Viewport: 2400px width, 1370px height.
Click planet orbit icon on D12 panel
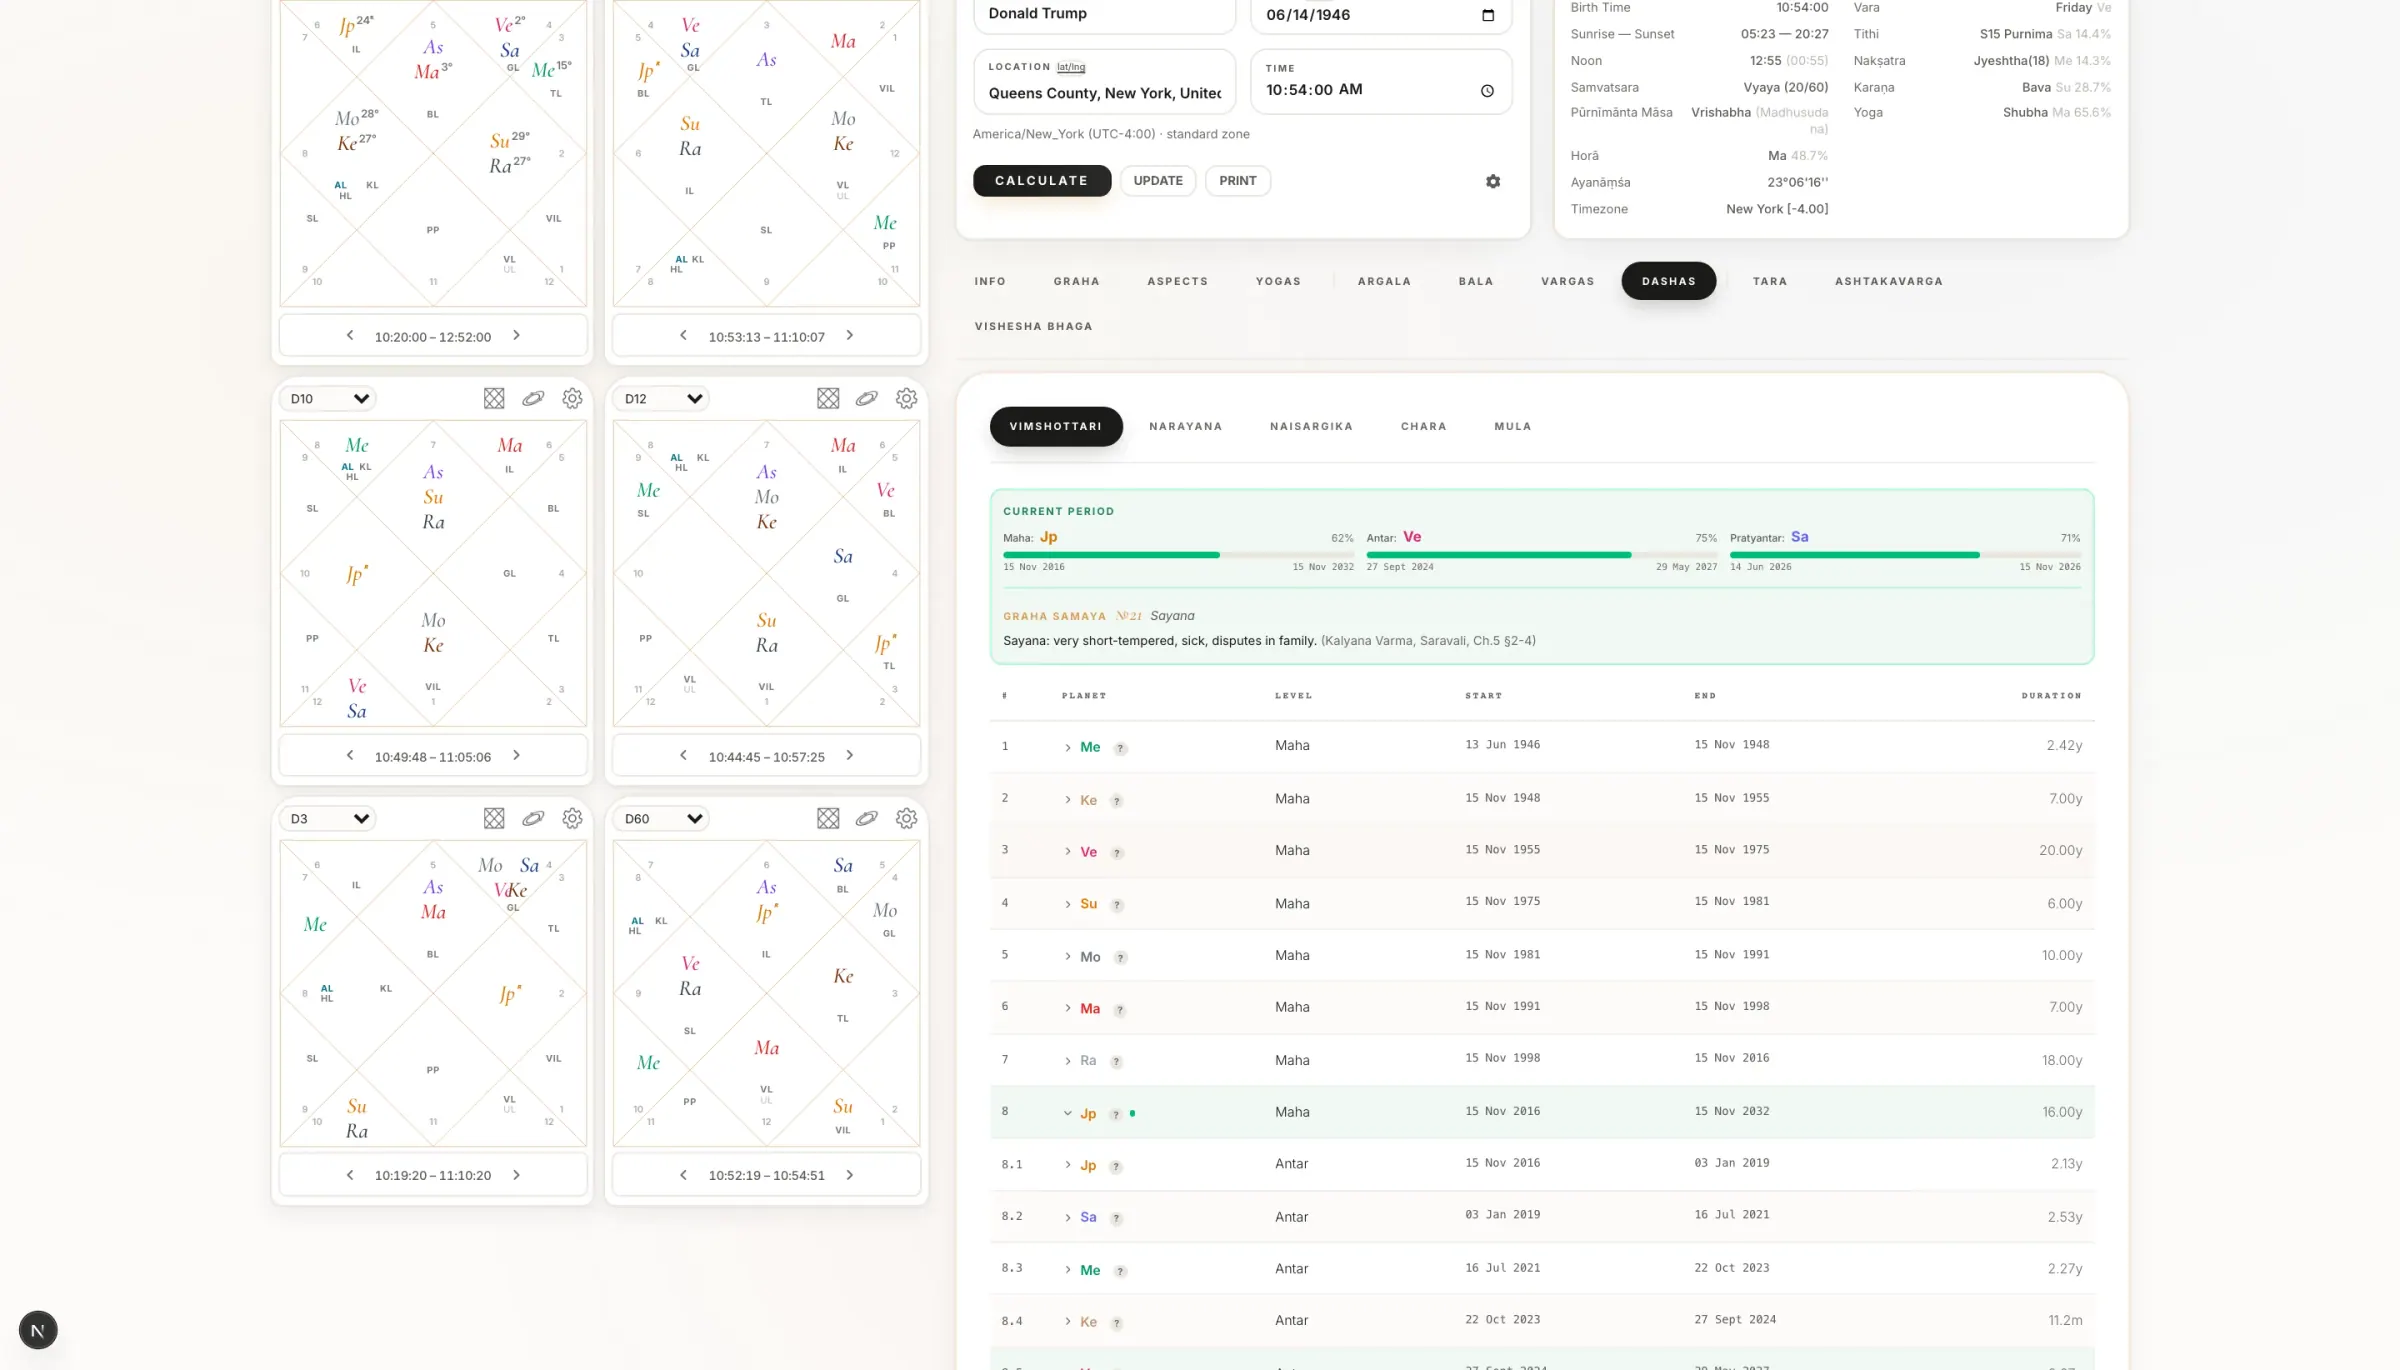point(867,398)
